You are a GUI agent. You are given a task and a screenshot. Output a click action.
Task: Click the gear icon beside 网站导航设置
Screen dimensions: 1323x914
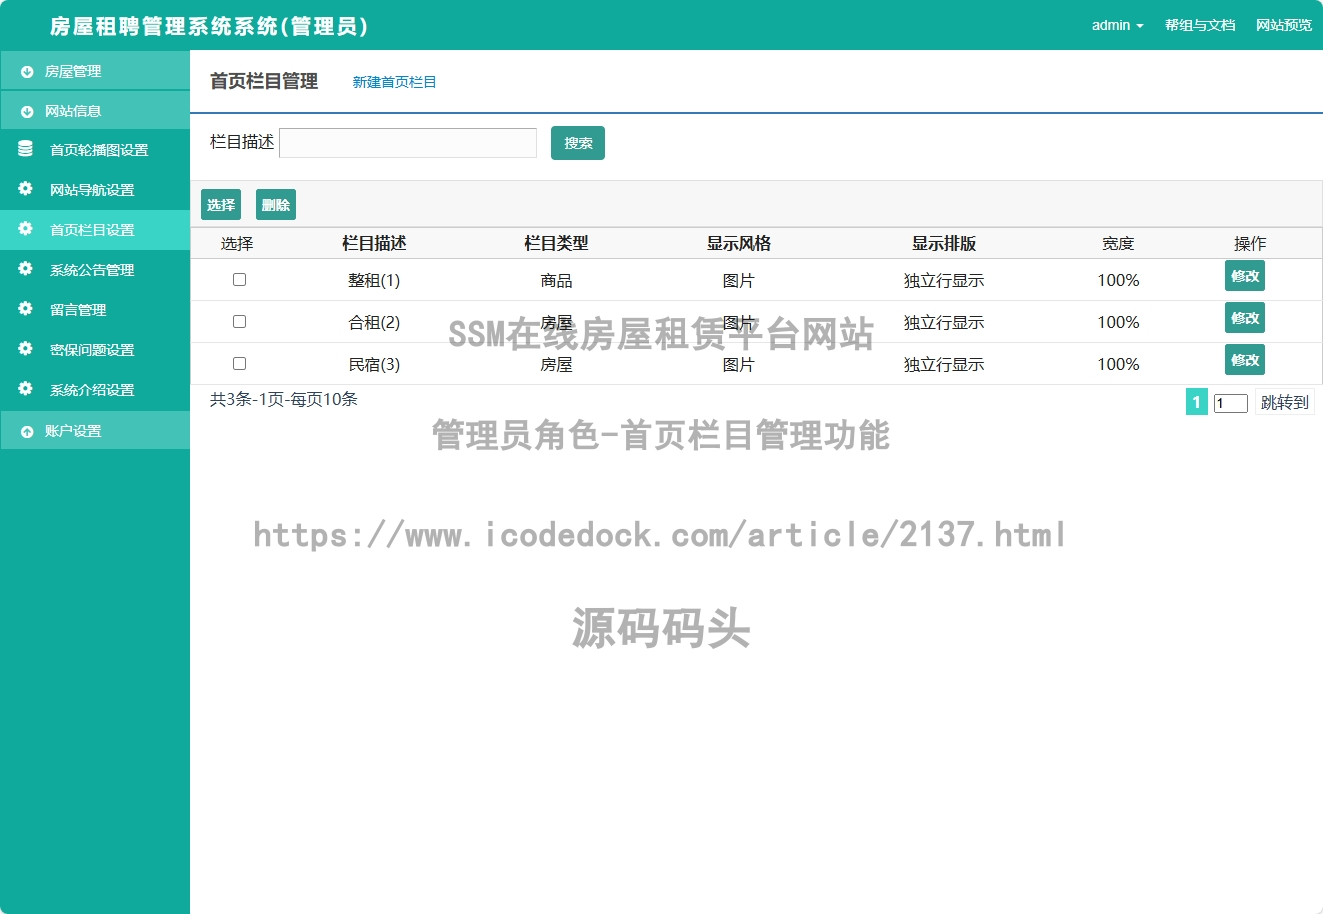tap(25, 189)
